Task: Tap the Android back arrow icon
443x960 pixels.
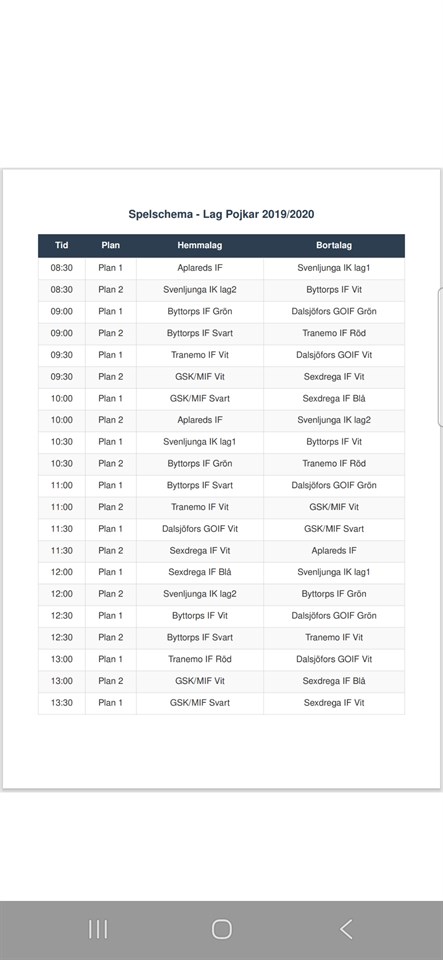Action: click(x=346, y=929)
